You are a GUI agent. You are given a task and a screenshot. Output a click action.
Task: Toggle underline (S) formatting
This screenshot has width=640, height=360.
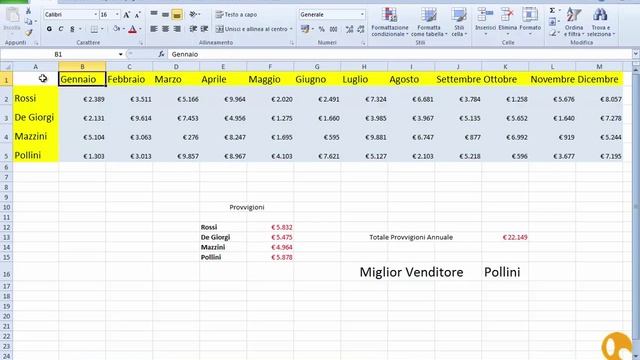point(72,29)
